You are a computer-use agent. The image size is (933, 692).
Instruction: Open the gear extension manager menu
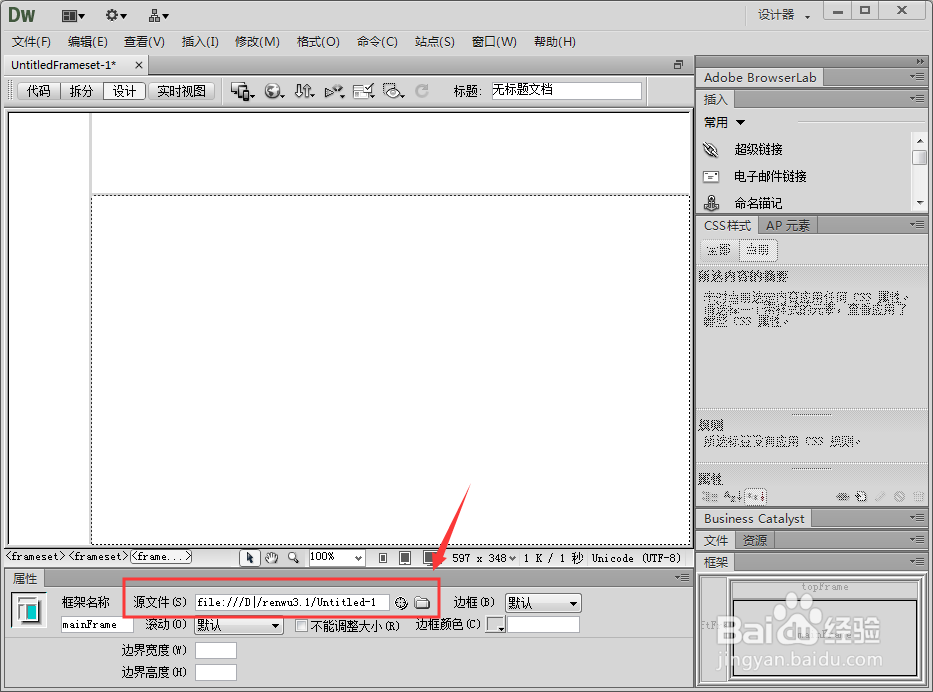[115, 15]
